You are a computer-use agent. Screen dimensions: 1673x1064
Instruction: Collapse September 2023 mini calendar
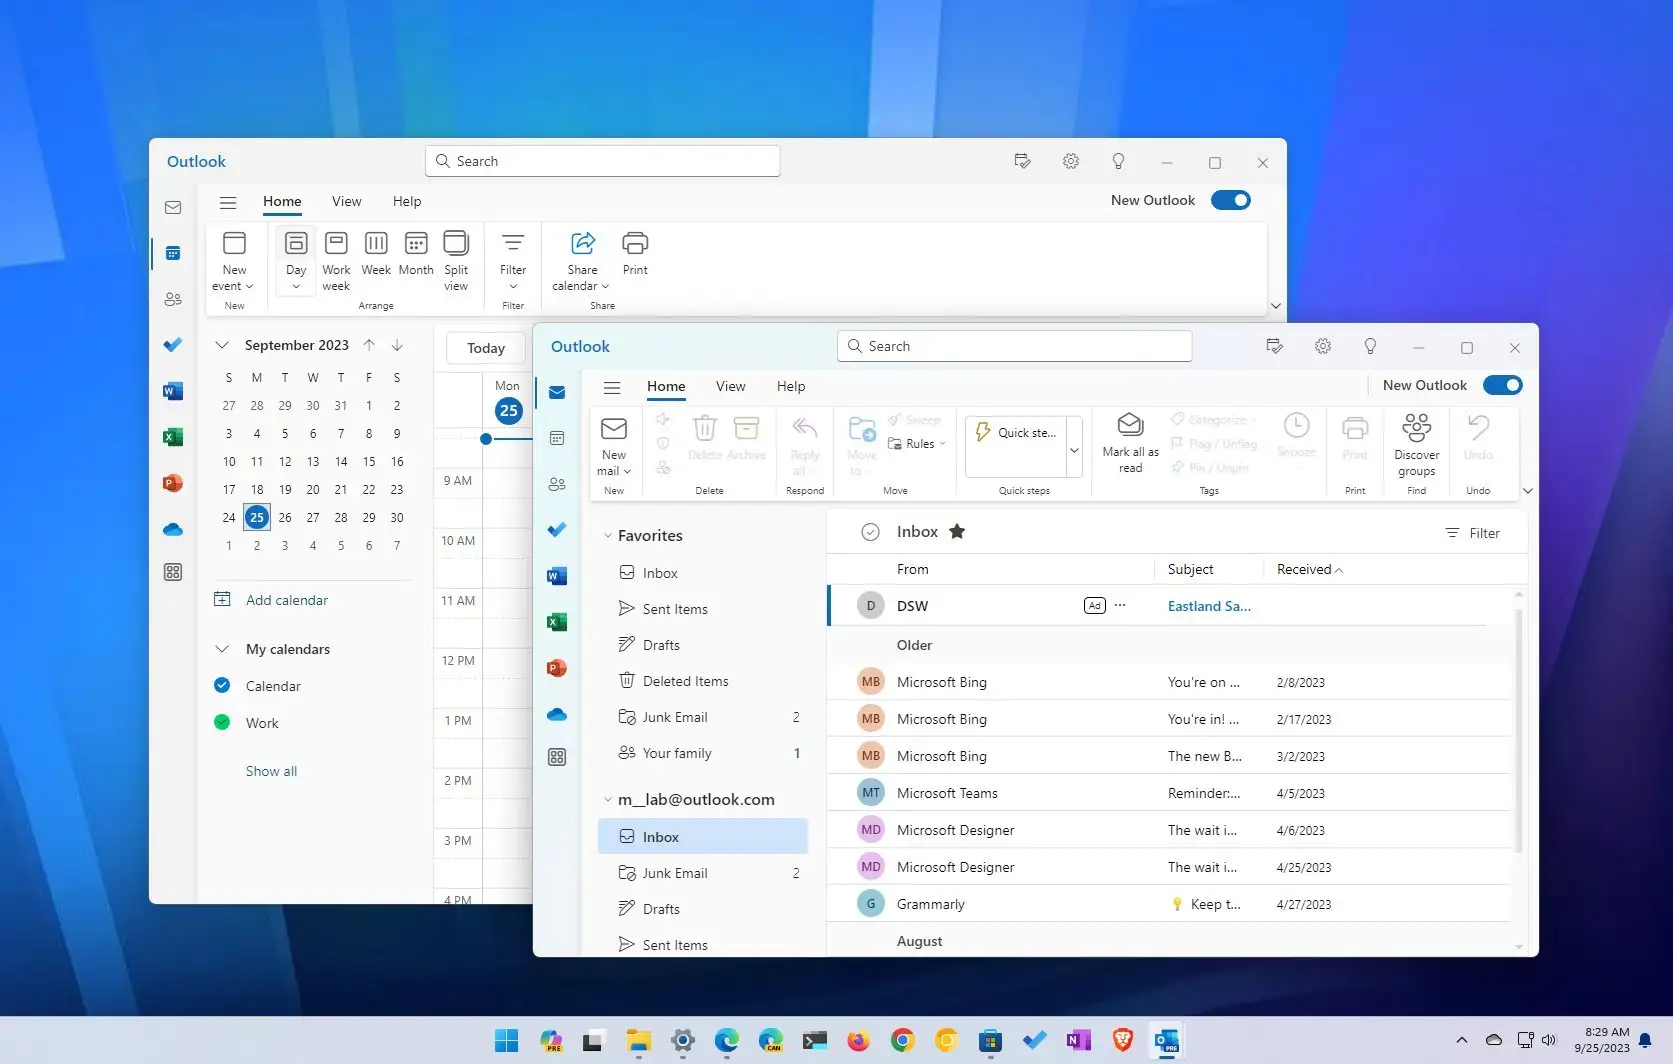pos(222,345)
